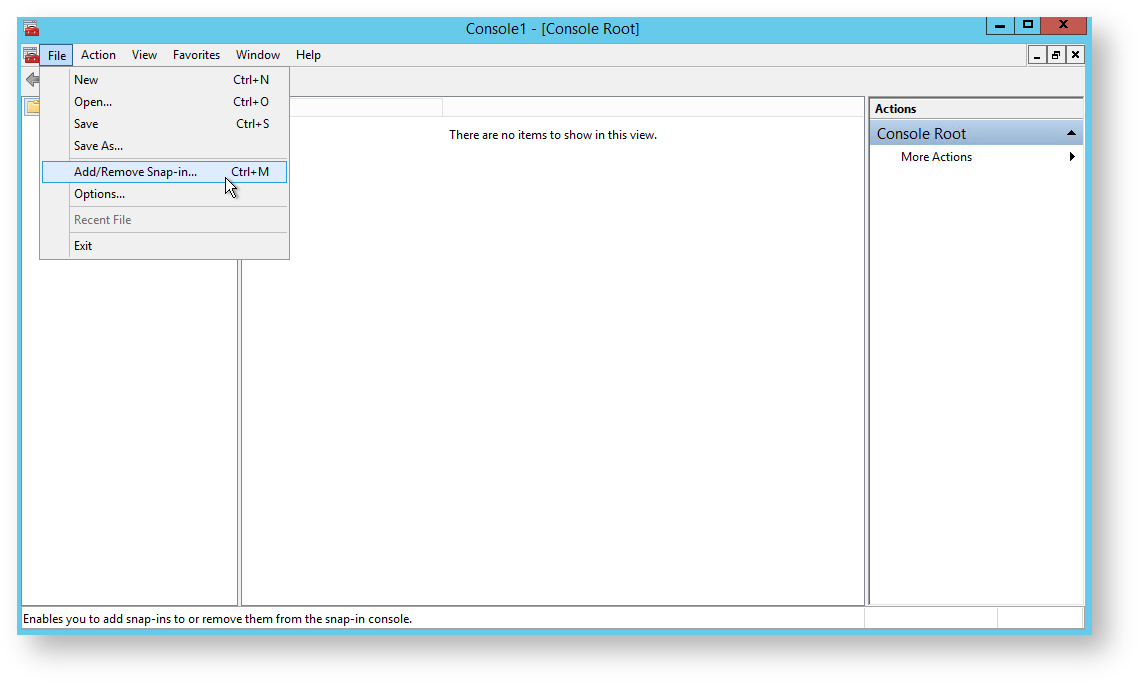
Task: Click Exit at the bottom of File menu
Action: (x=83, y=245)
